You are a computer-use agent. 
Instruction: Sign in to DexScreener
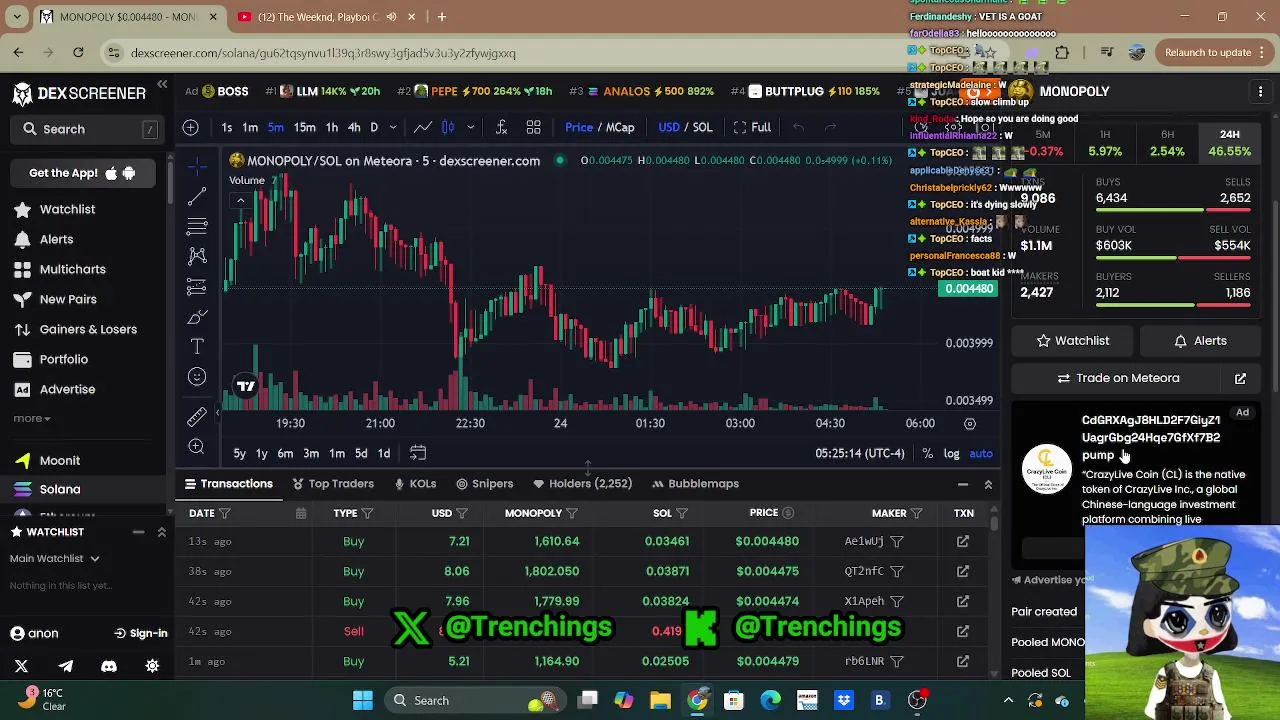tap(141, 633)
